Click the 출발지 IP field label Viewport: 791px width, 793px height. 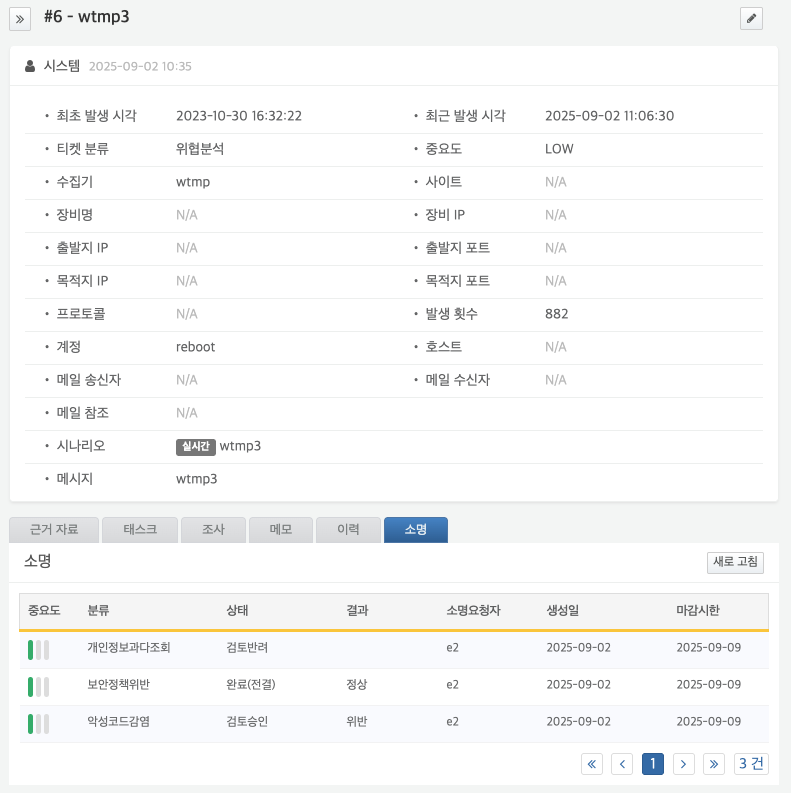[x=82, y=248]
